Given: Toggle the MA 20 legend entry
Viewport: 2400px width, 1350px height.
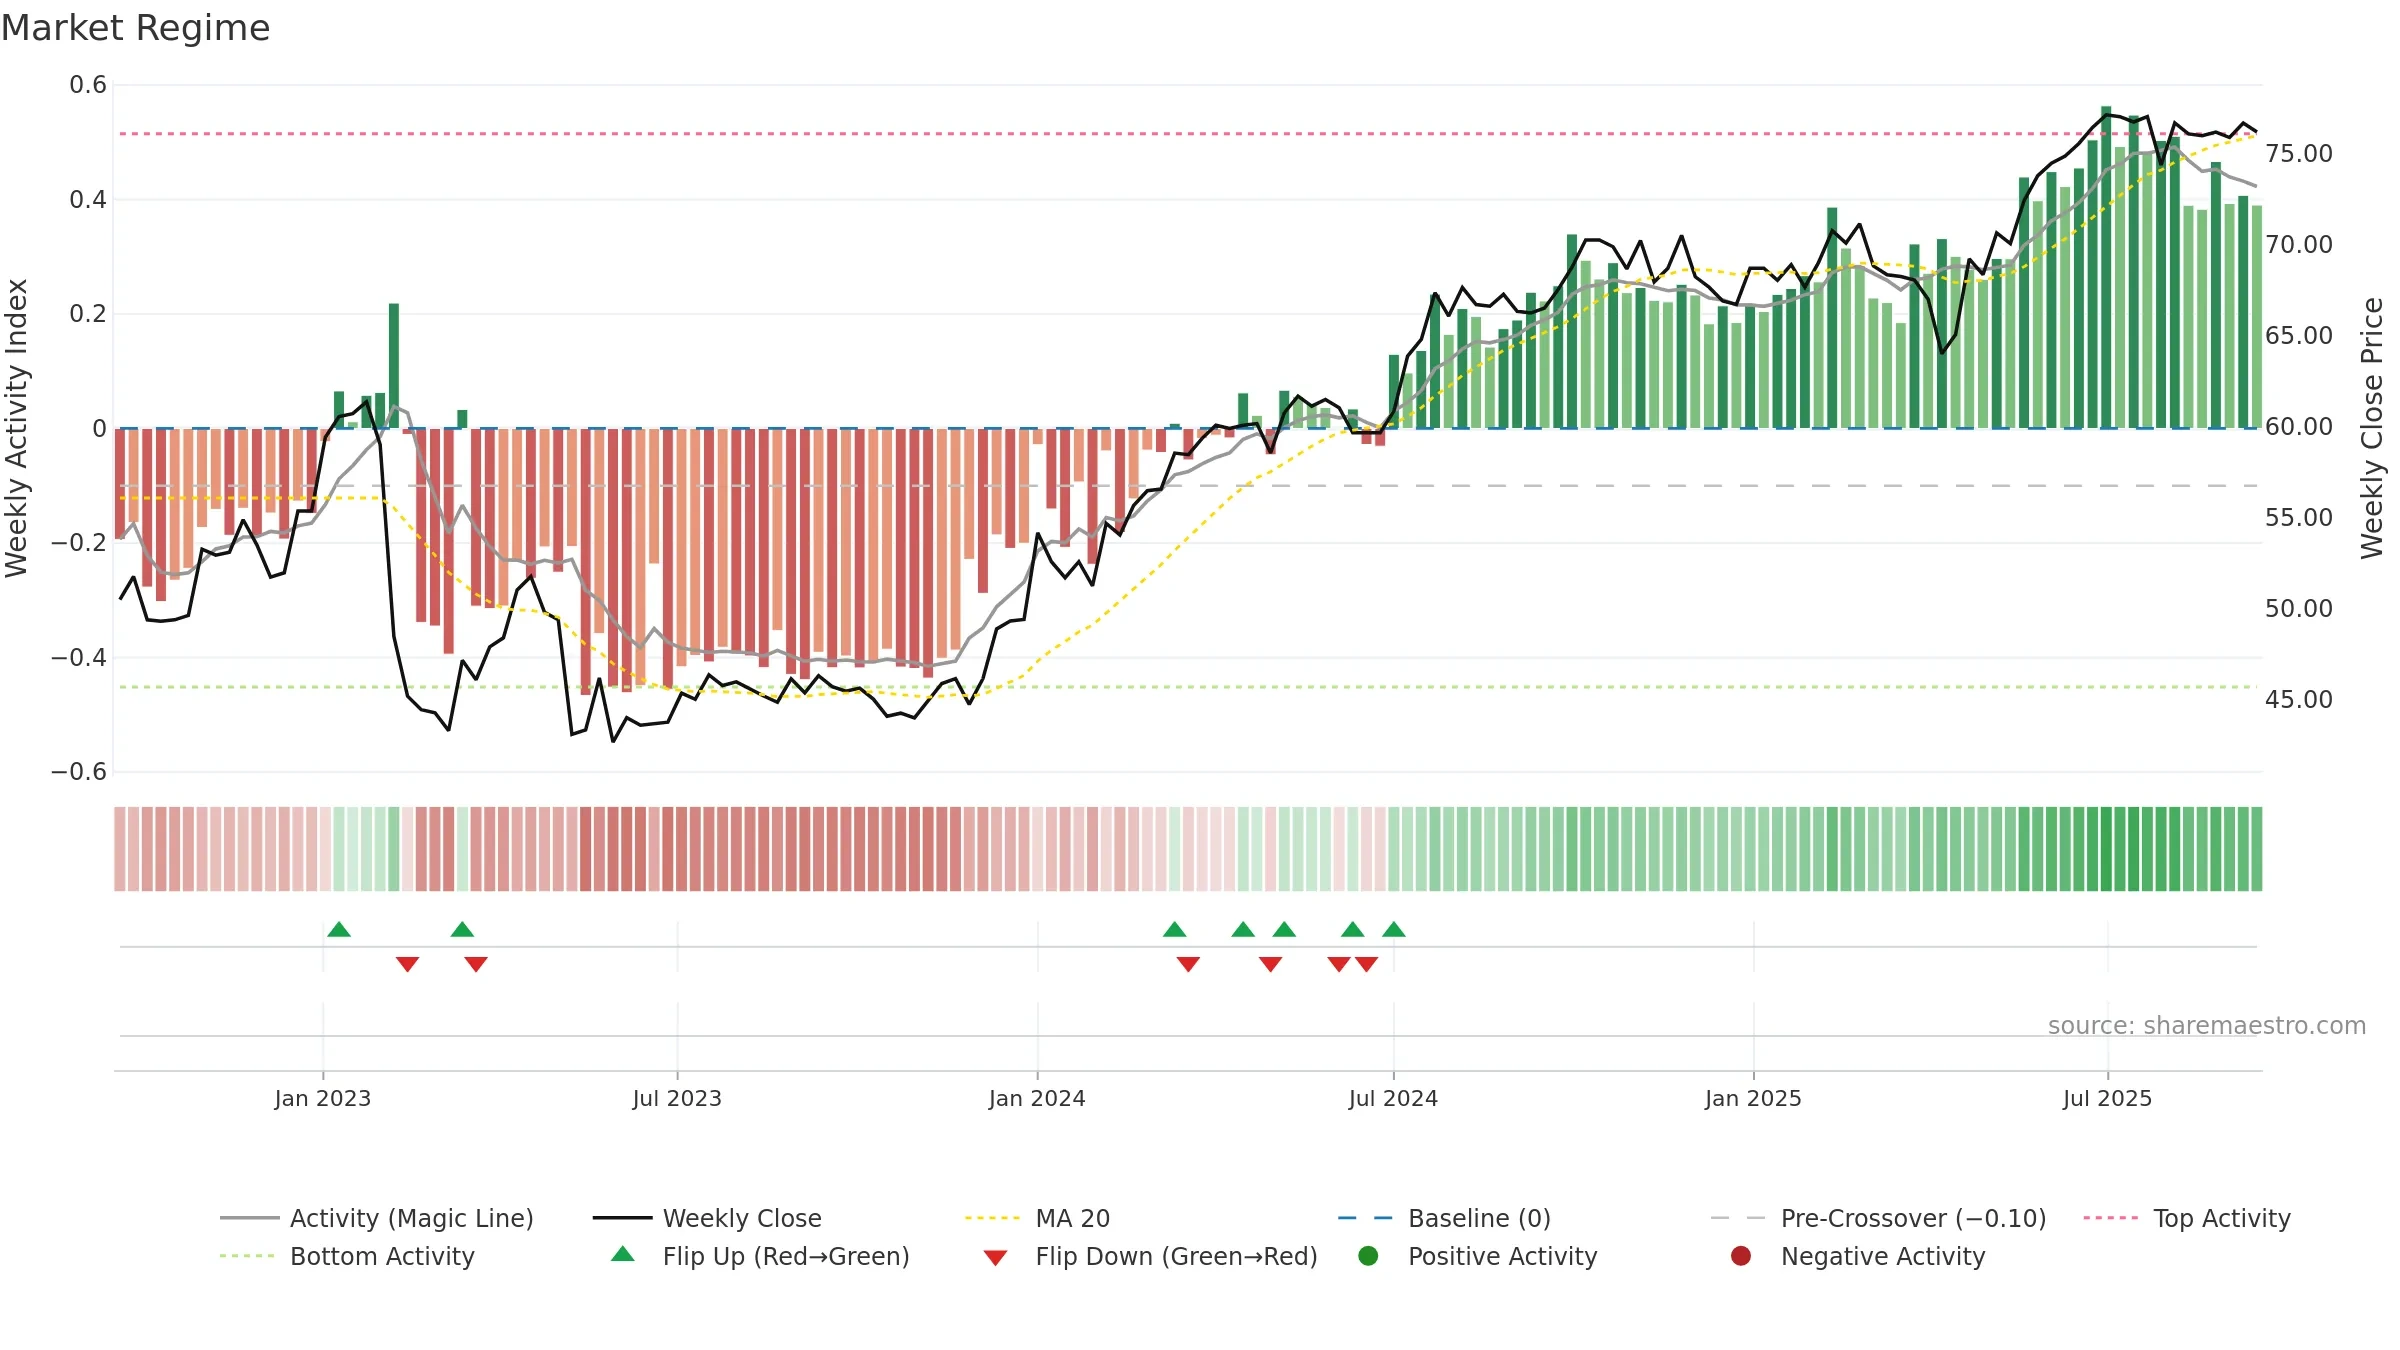Looking at the screenshot, I should pyautogui.click(x=1037, y=1218).
